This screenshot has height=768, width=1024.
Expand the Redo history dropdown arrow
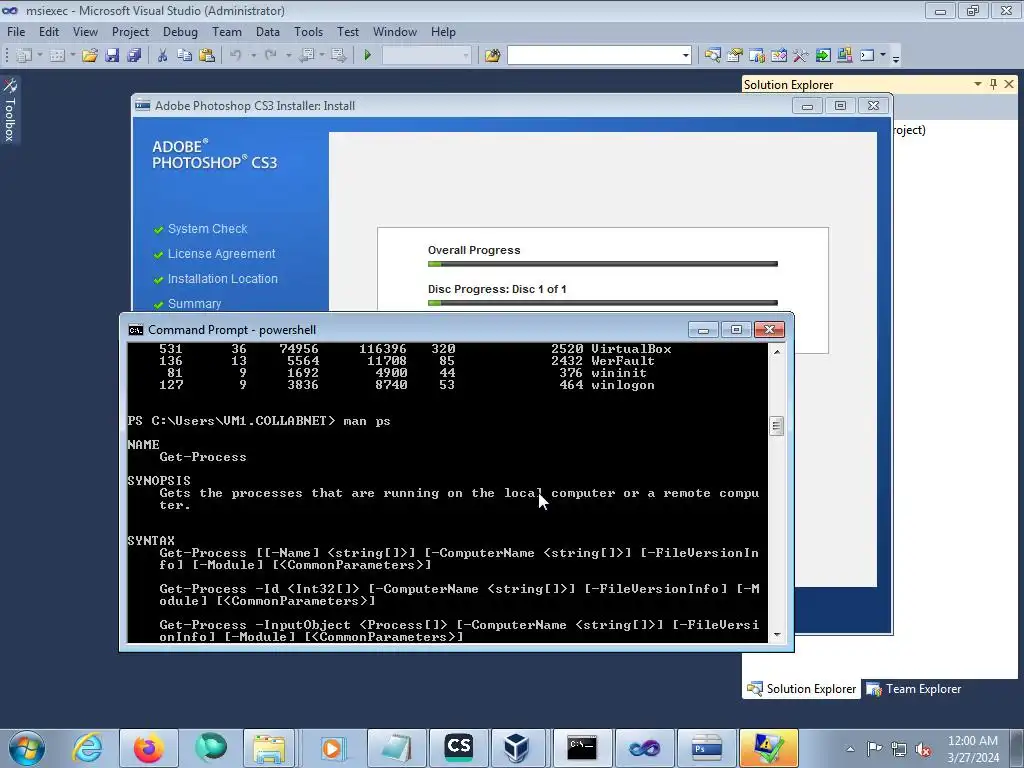[288, 56]
